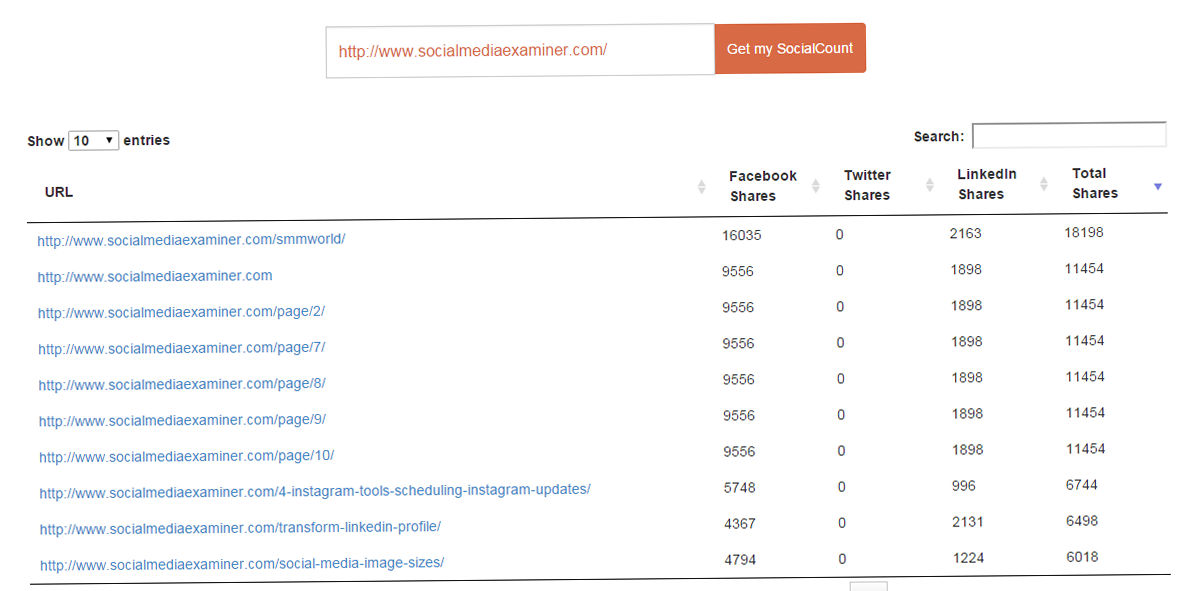Open the page/10/ link
1180x591 pixels.
187,456
